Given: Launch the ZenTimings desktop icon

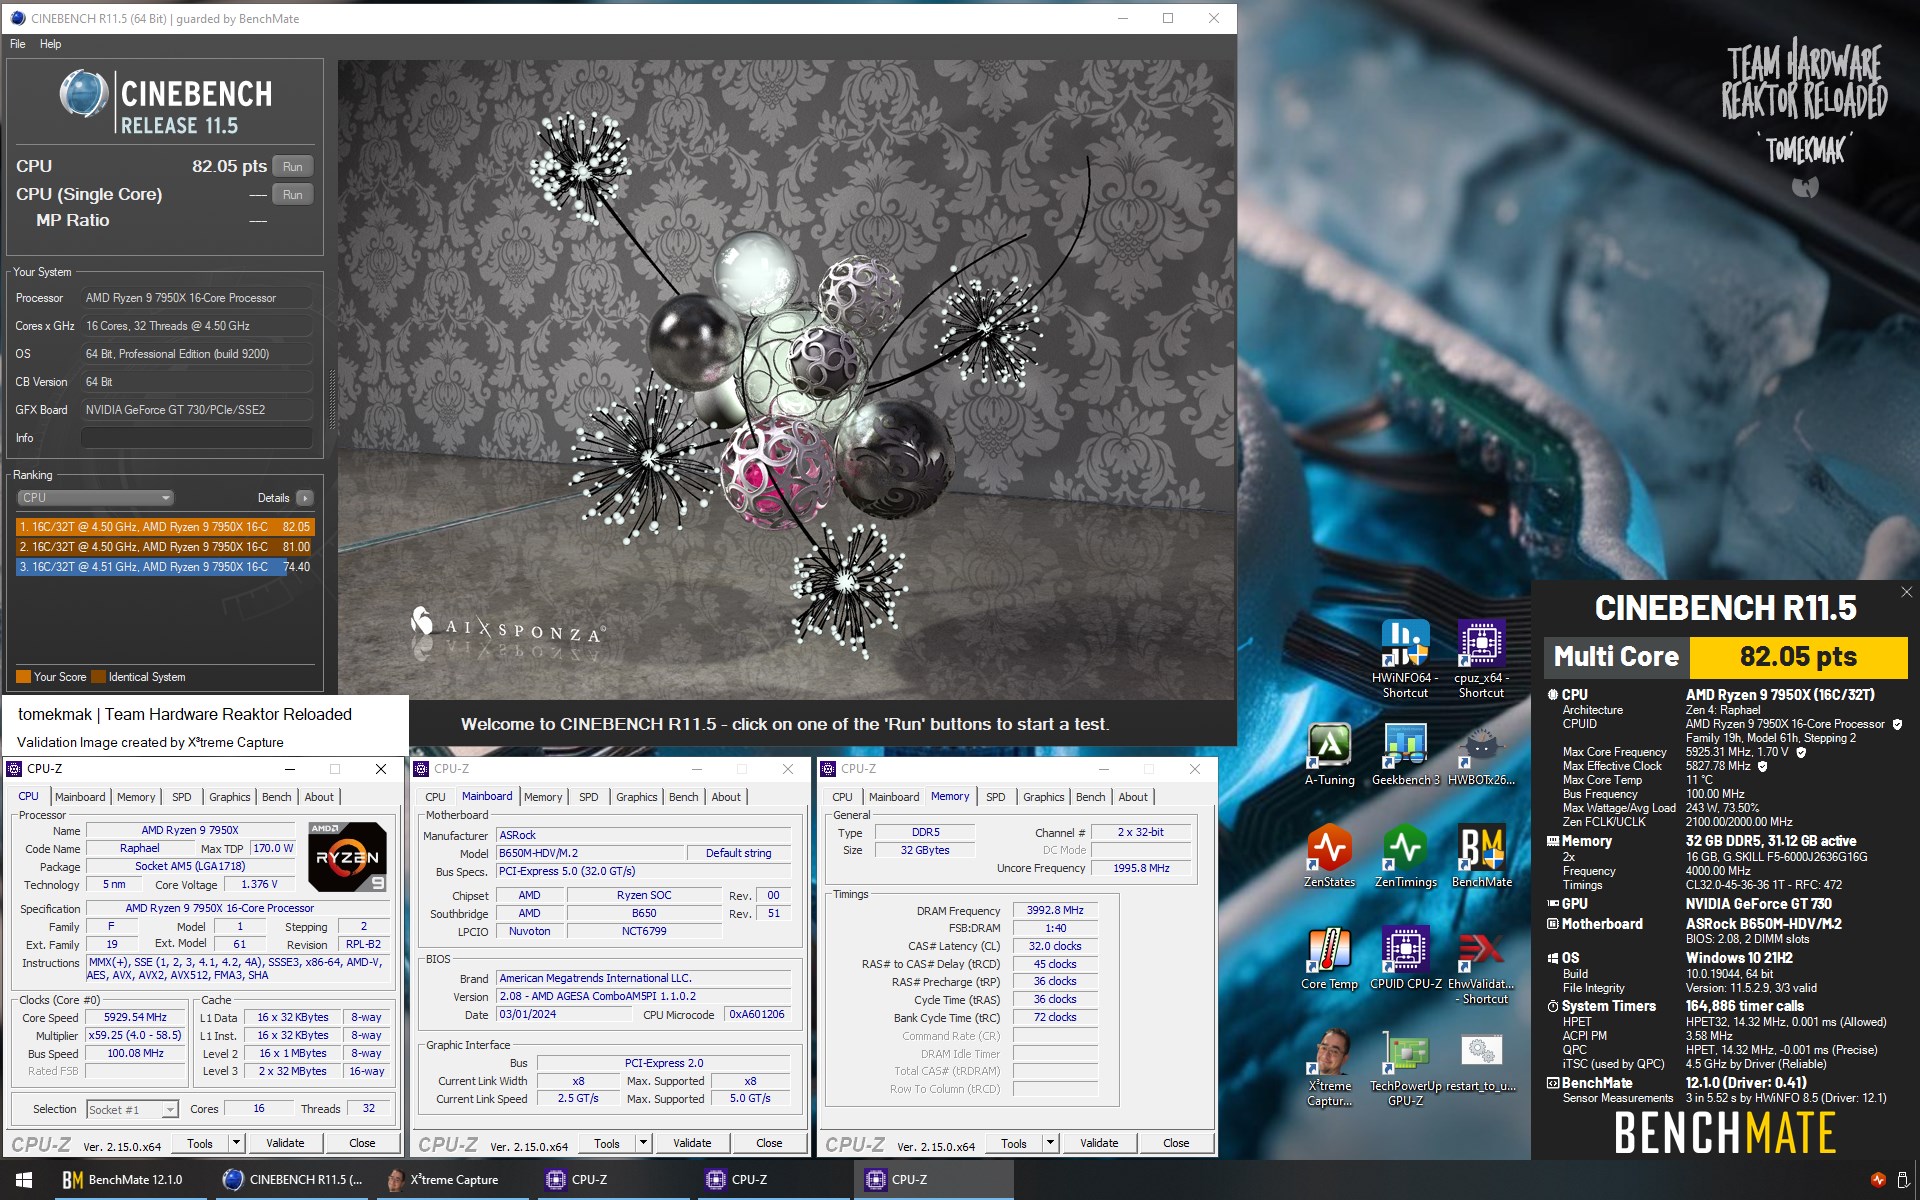Looking at the screenshot, I should (1405, 857).
